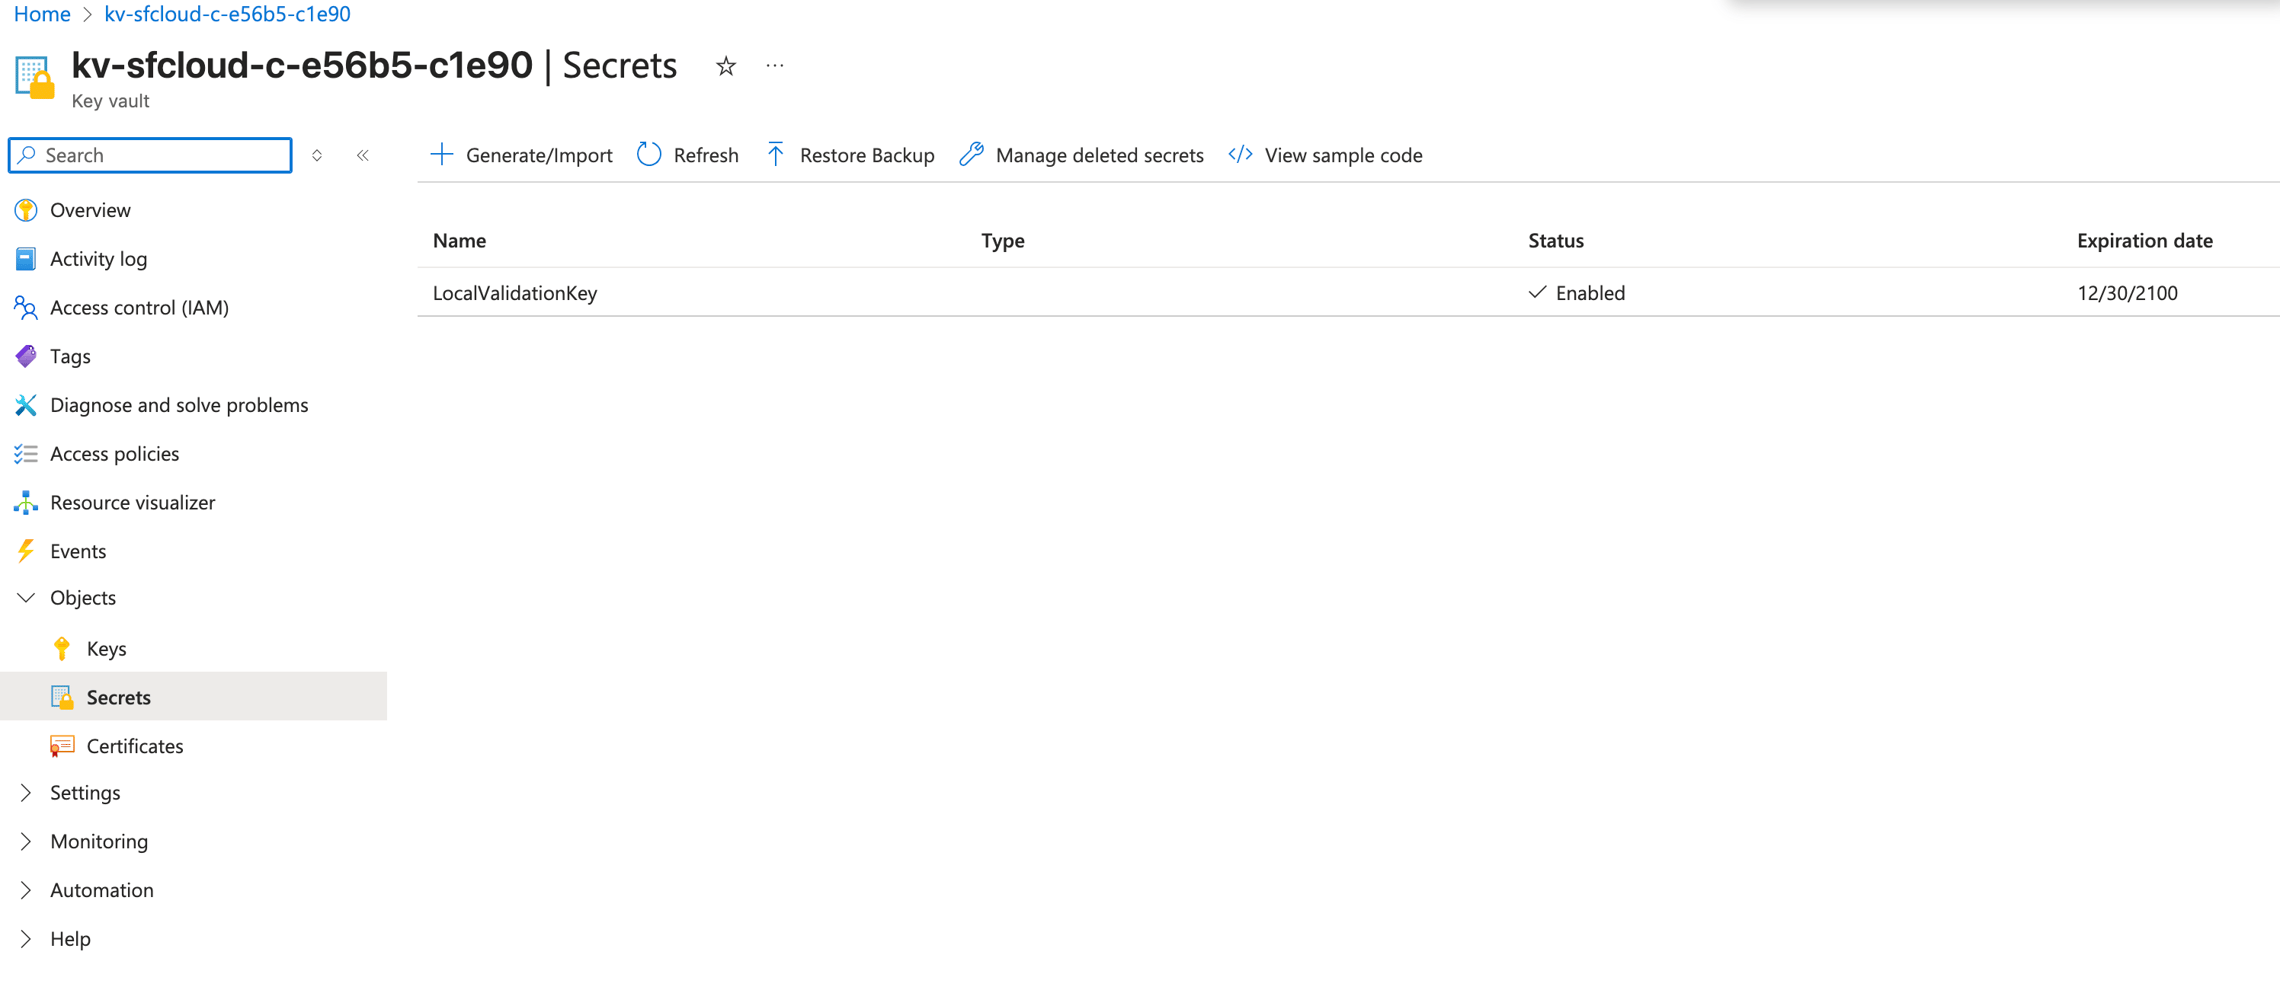Expand the Monitoring section
This screenshot has width=2280, height=990.
26,842
